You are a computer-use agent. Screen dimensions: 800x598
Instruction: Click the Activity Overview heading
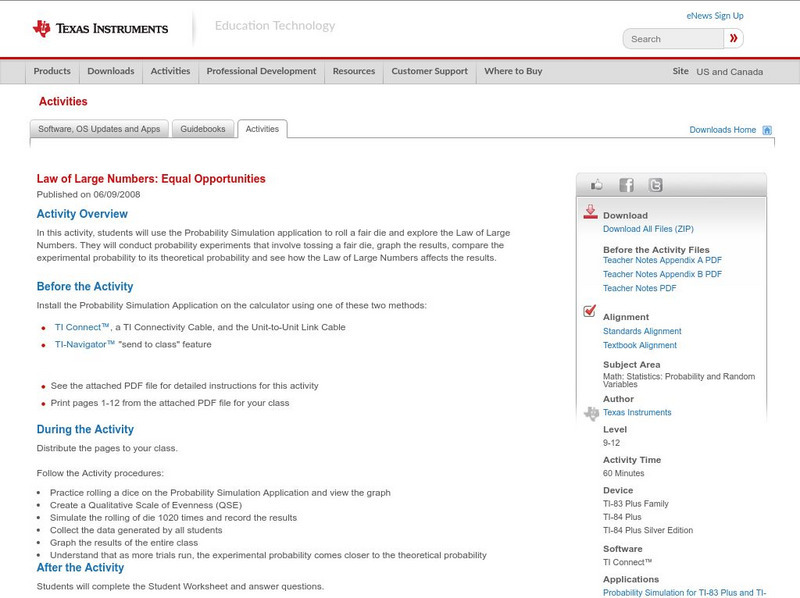[x=82, y=214]
